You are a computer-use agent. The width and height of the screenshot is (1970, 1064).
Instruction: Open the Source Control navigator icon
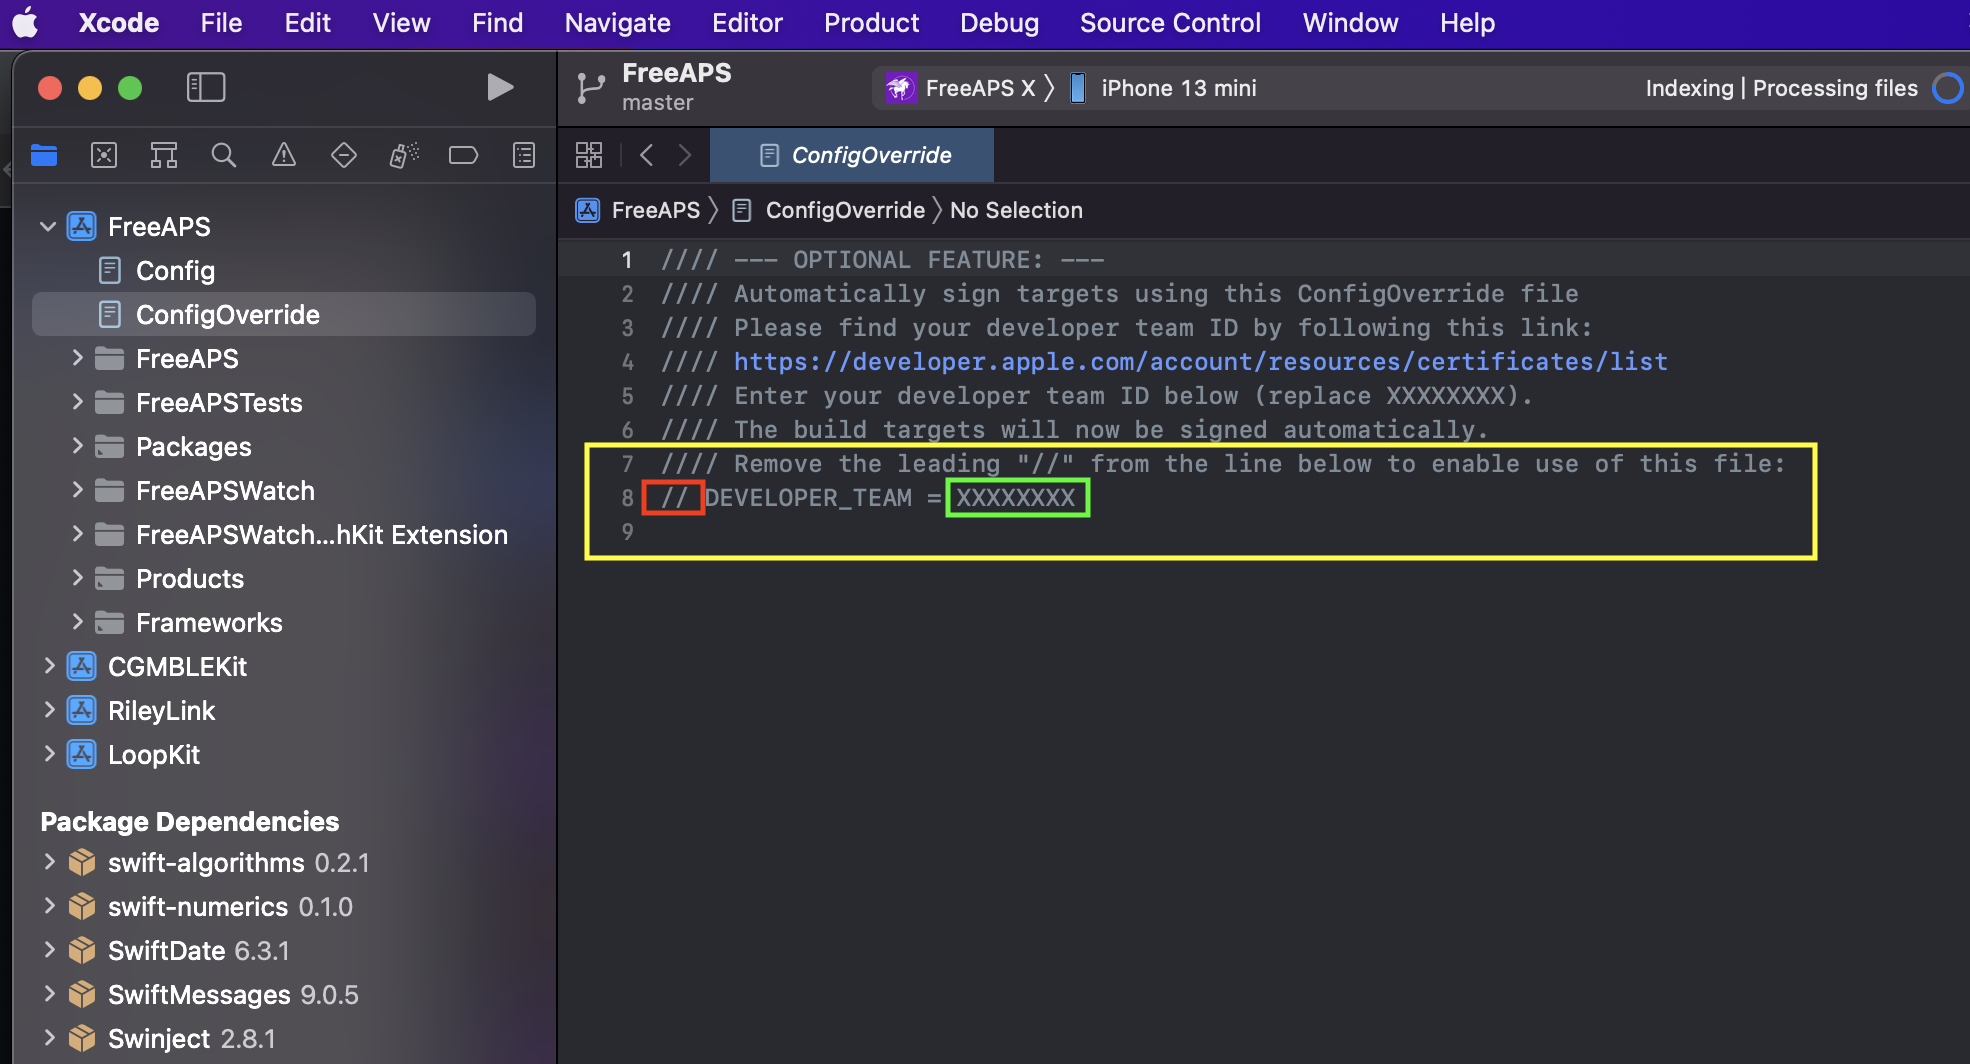pyautogui.click(x=104, y=155)
